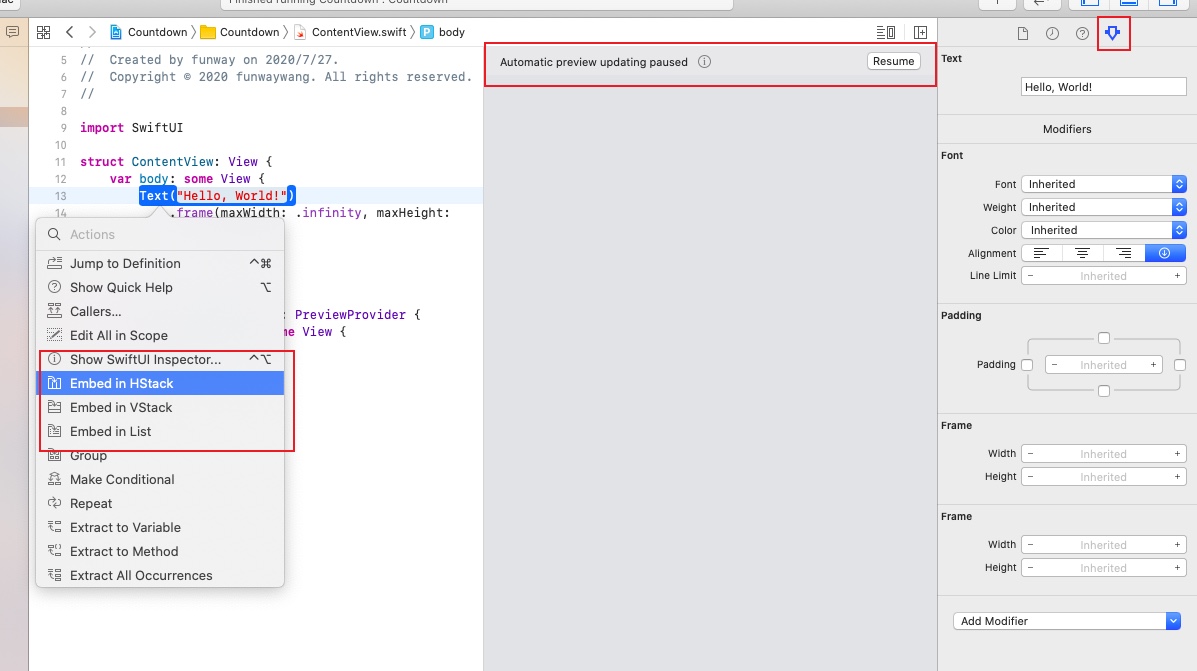Expand the Add Modifier dropdown
Screen dimensions: 1197x671
pos(1066,621)
